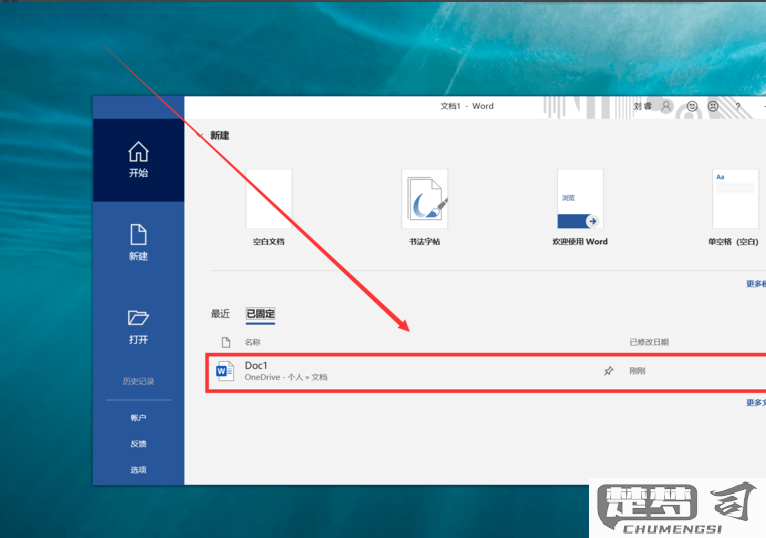The height and width of the screenshot is (538, 766).
Task: Open 选项 in the sidebar
Action: [138, 470]
